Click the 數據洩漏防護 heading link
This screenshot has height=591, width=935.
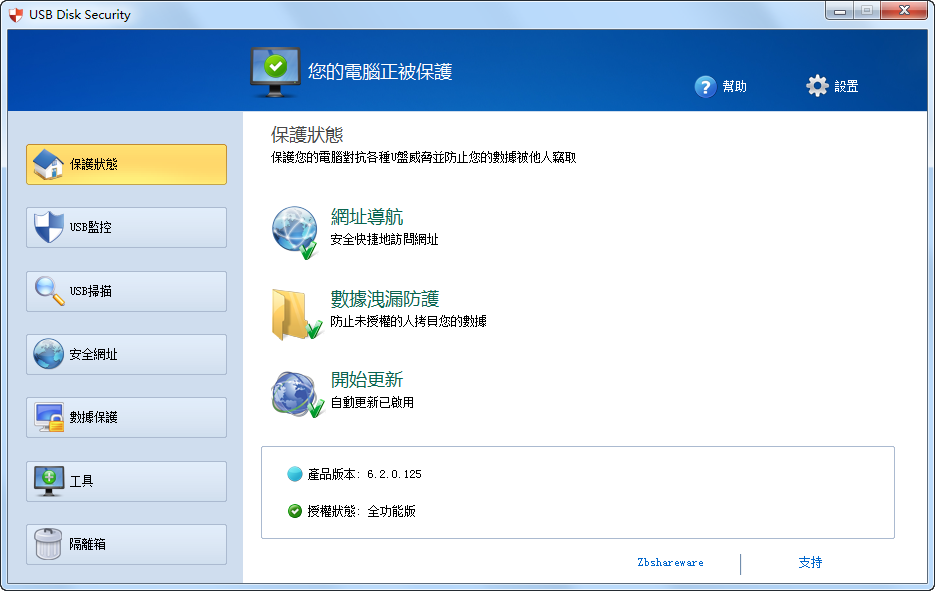pyautogui.click(x=385, y=299)
